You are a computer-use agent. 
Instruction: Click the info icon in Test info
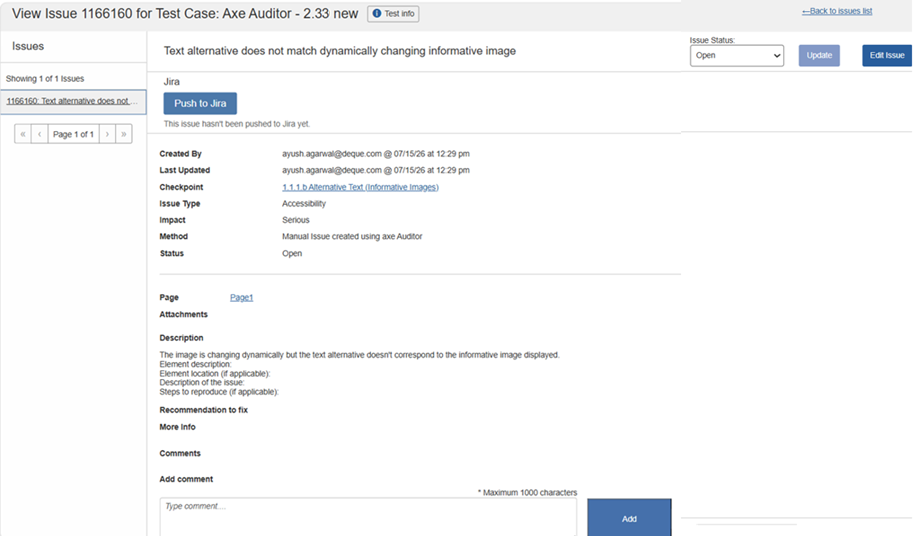coord(377,13)
